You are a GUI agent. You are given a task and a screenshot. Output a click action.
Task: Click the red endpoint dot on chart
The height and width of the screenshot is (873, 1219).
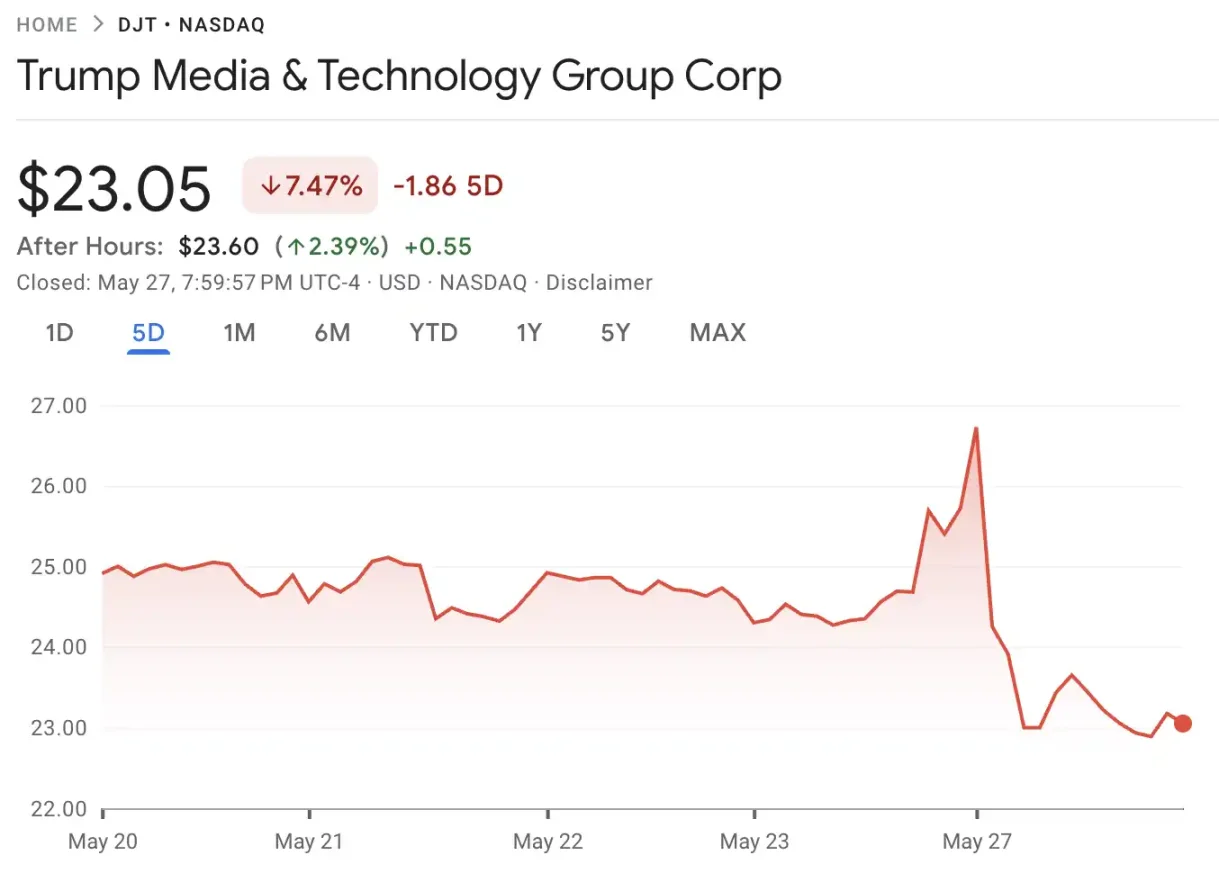(x=1183, y=724)
